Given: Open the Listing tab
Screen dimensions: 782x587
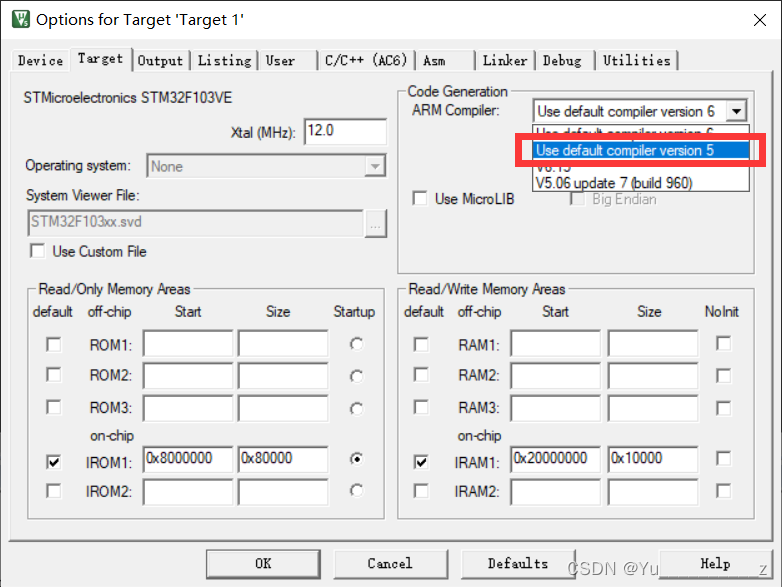Looking at the screenshot, I should point(224,61).
